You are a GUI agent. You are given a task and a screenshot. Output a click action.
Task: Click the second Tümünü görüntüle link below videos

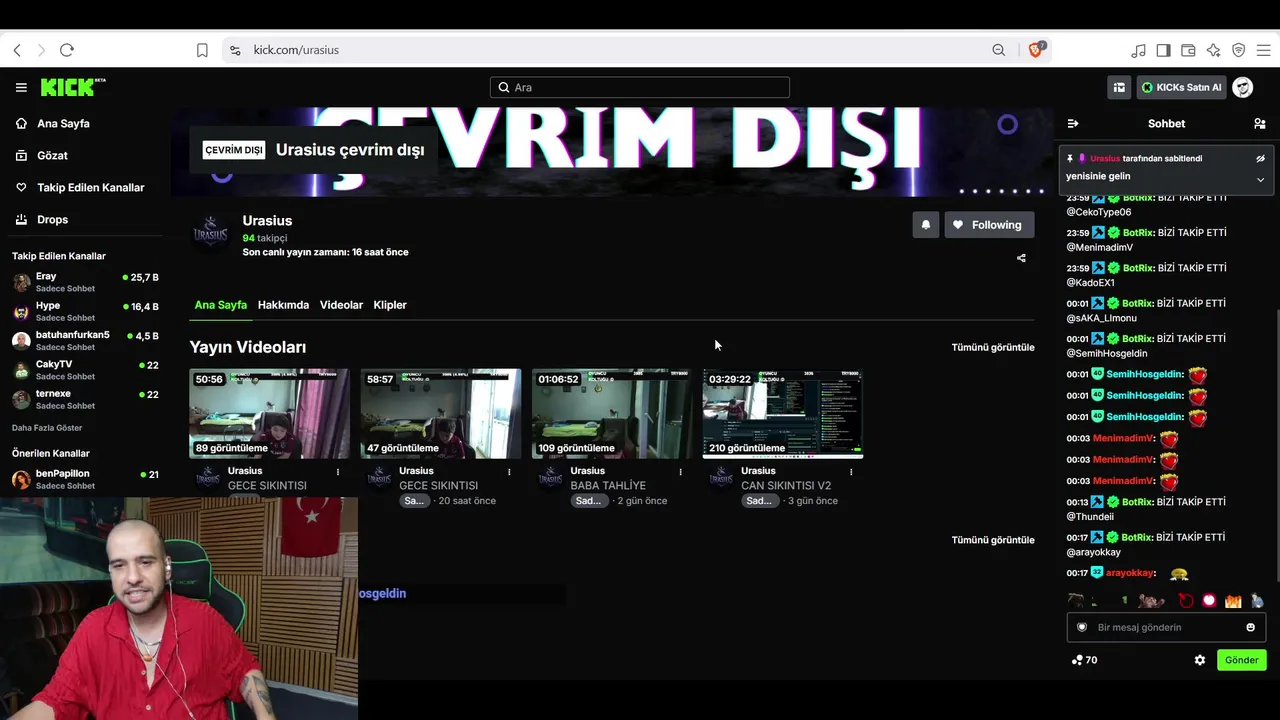click(x=993, y=540)
